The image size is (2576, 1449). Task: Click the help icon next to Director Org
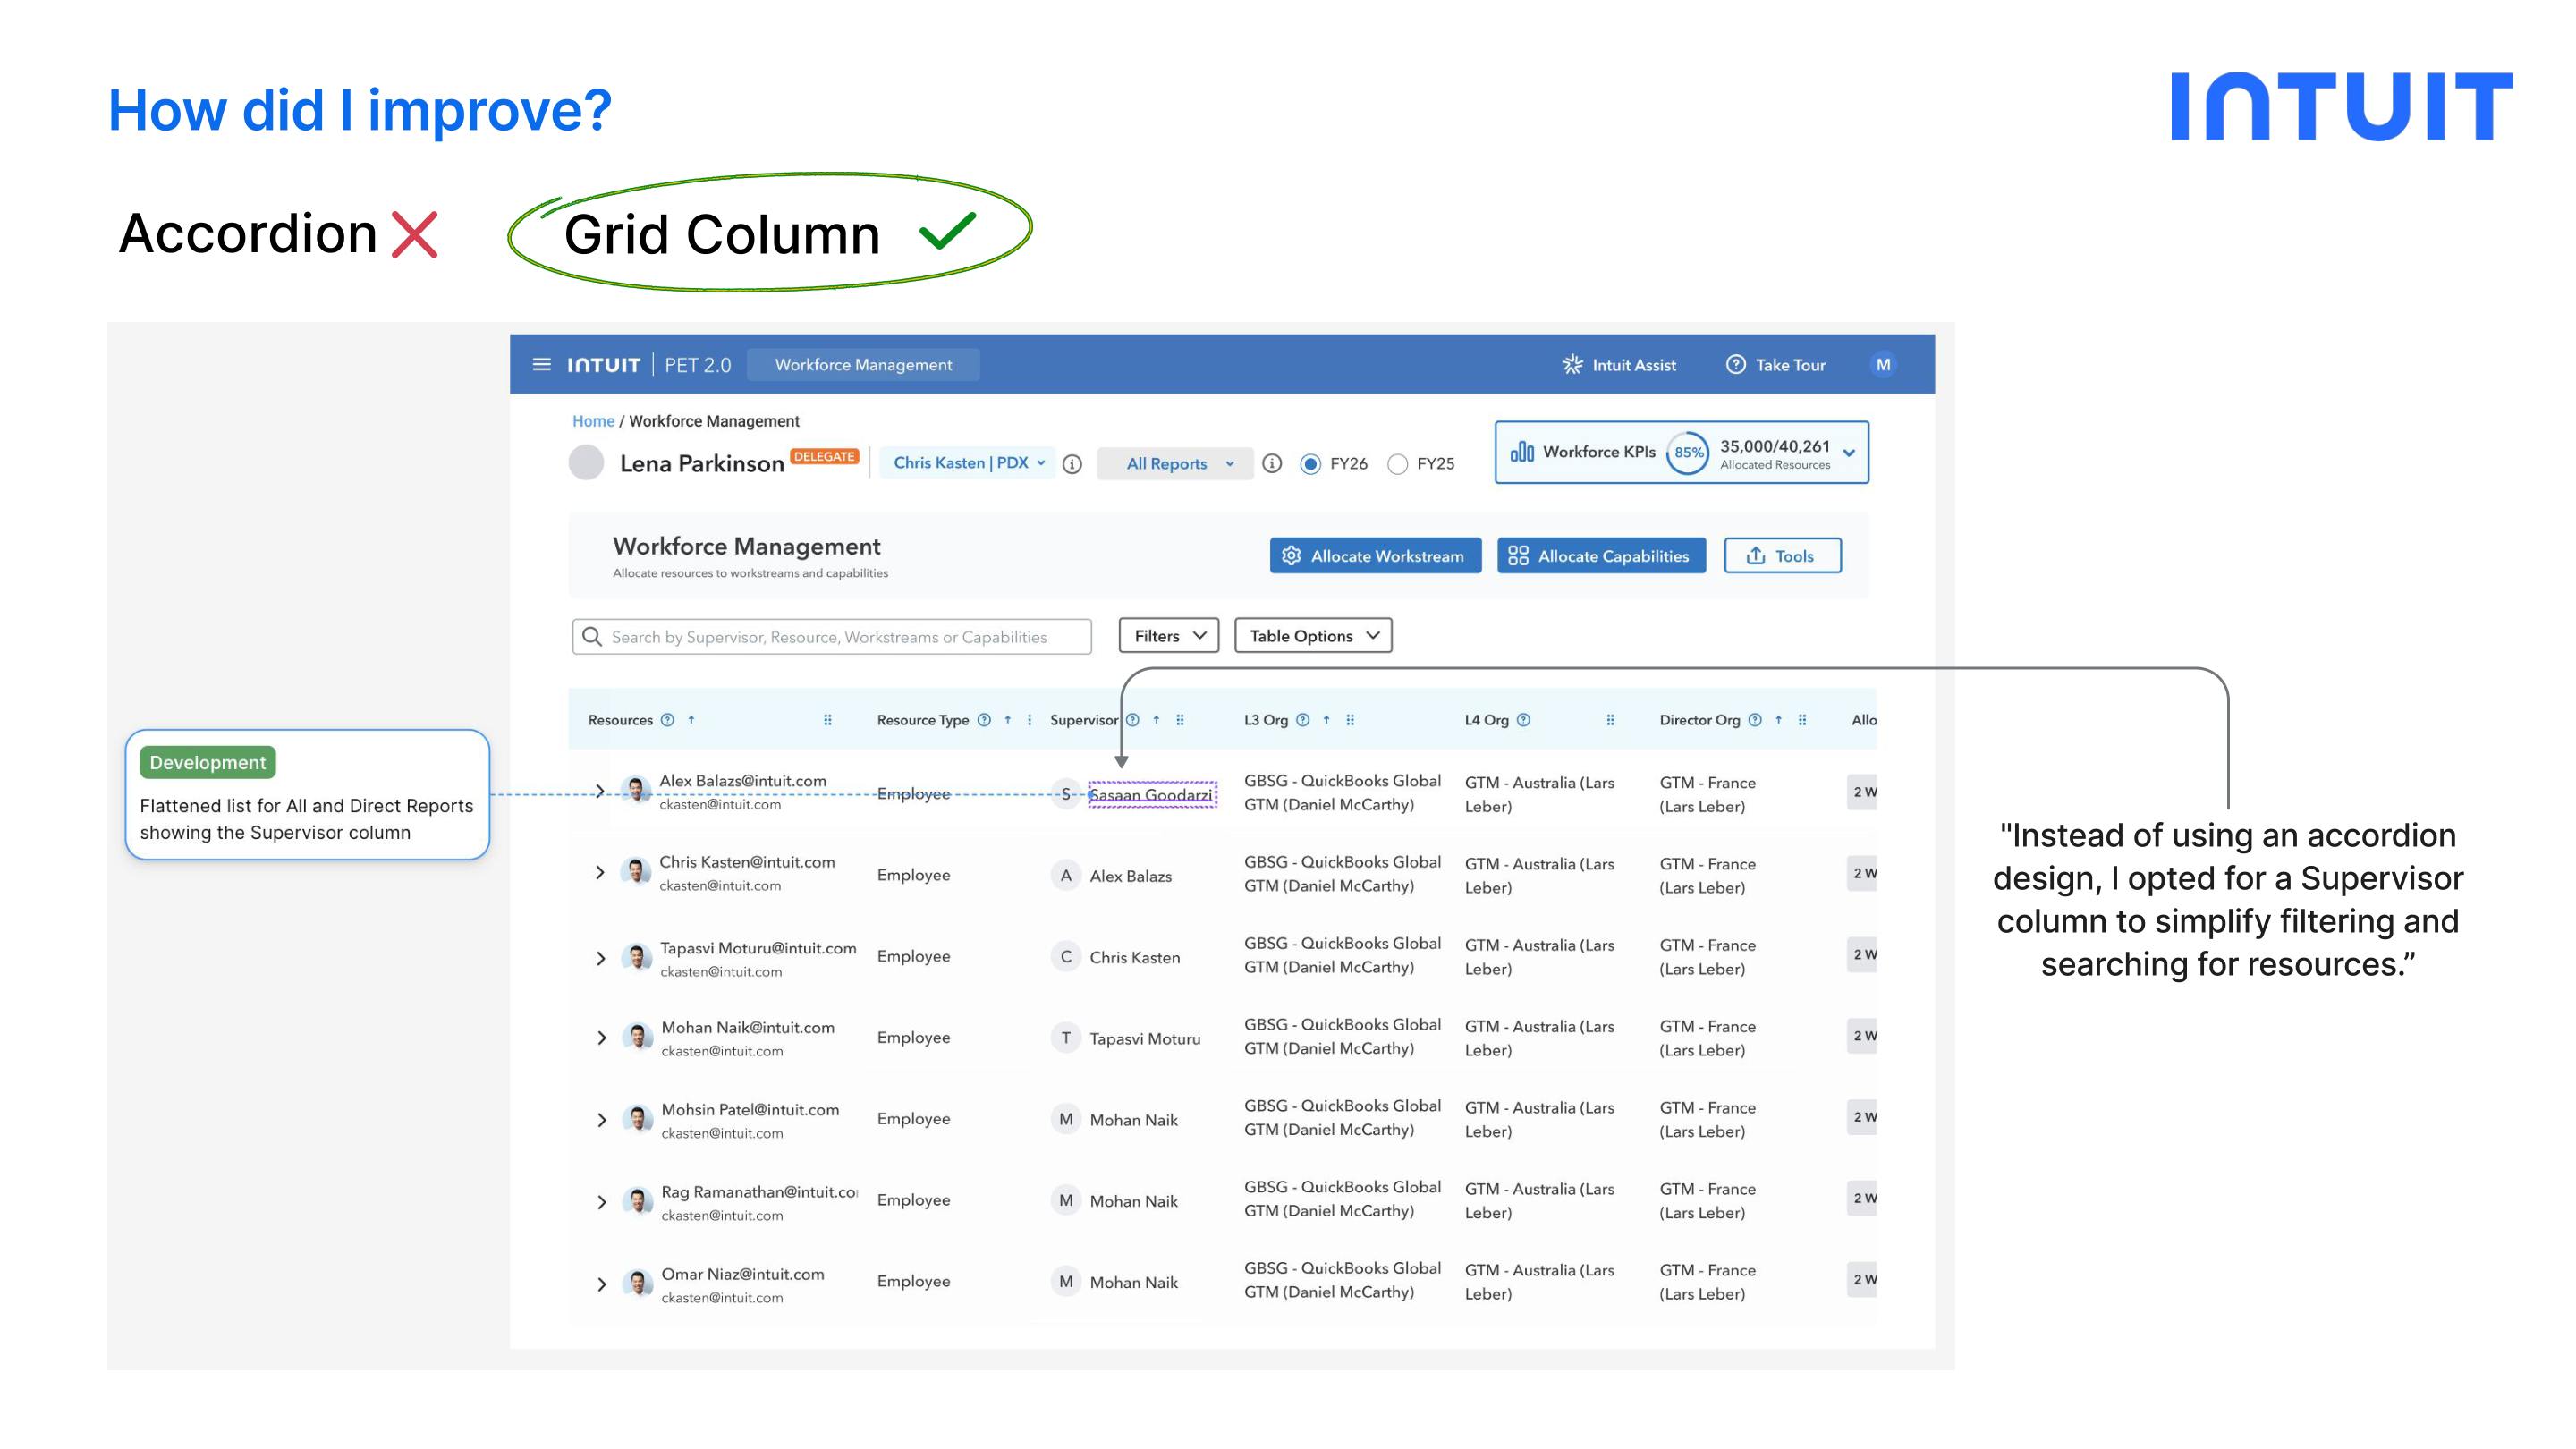1755,720
